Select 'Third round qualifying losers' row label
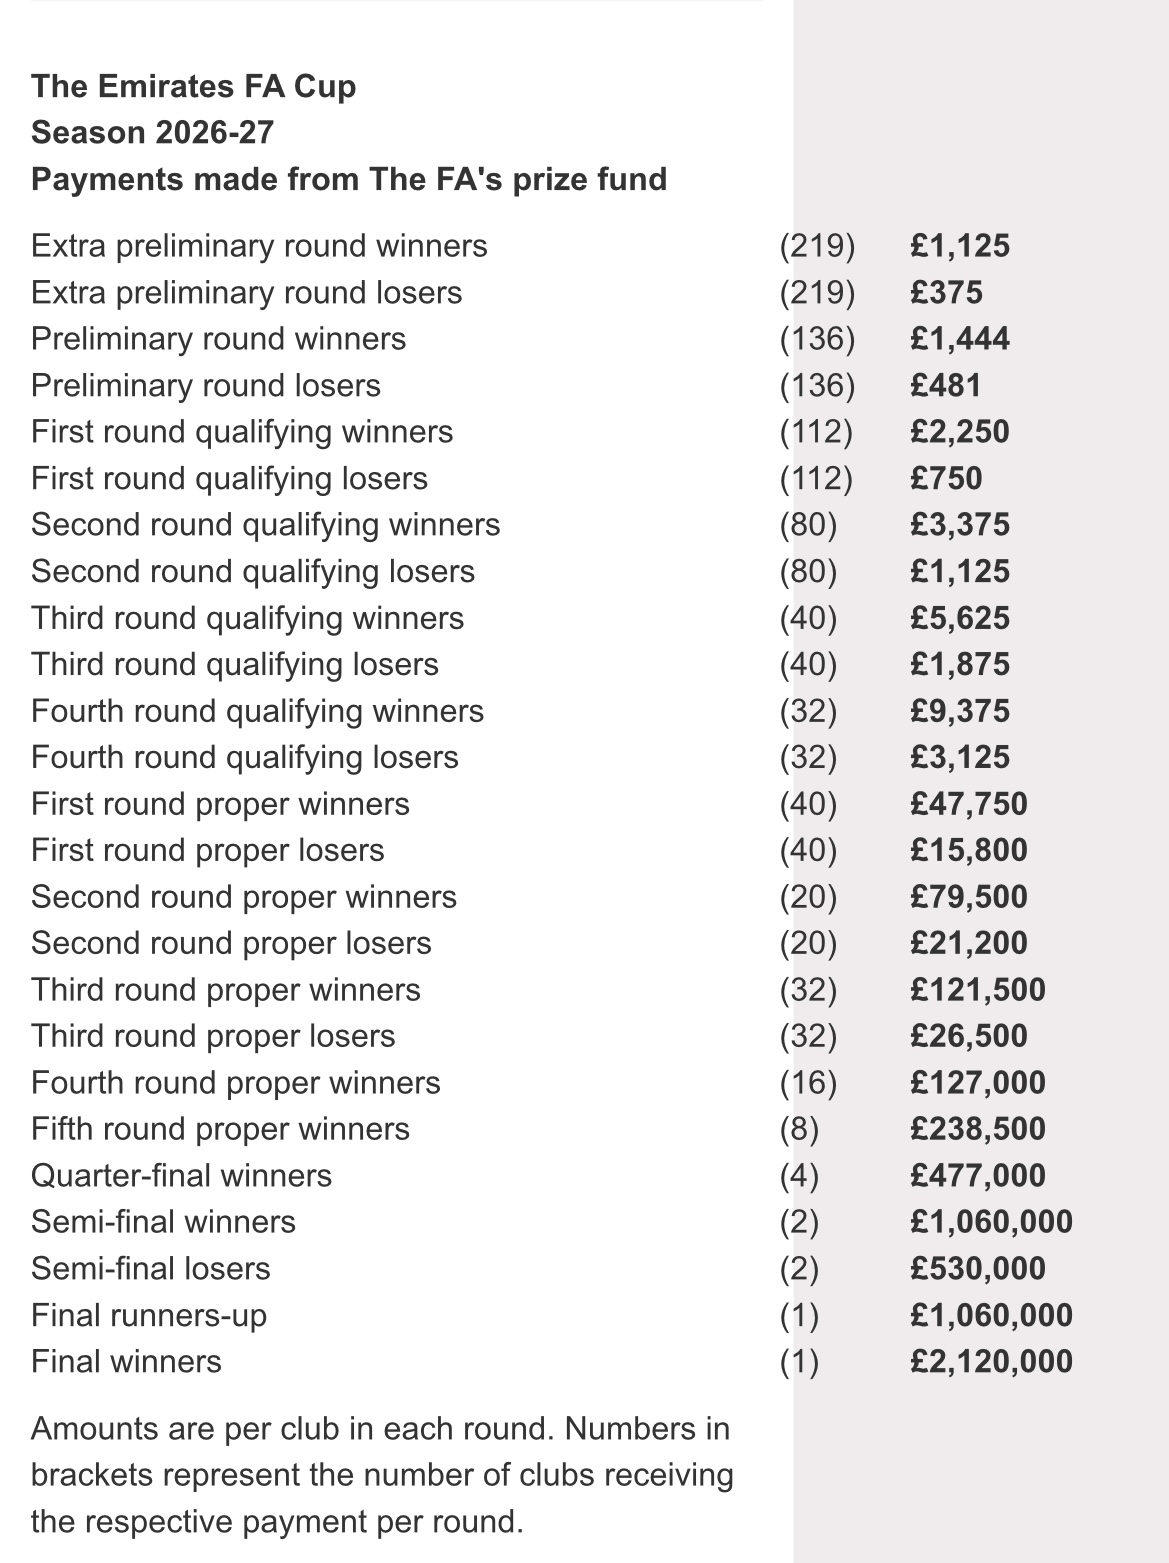This screenshot has width=1169, height=1563. point(235,664)
